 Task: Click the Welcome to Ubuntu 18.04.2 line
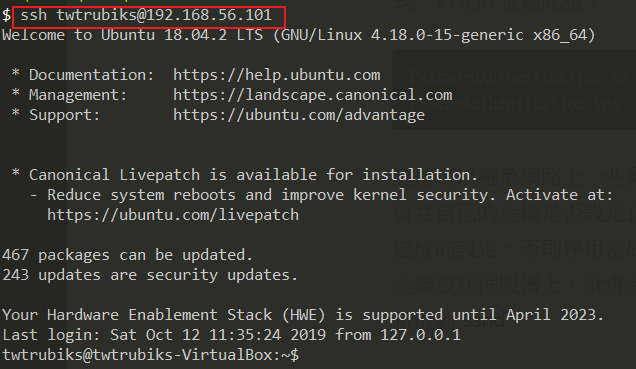pos(299,35)
